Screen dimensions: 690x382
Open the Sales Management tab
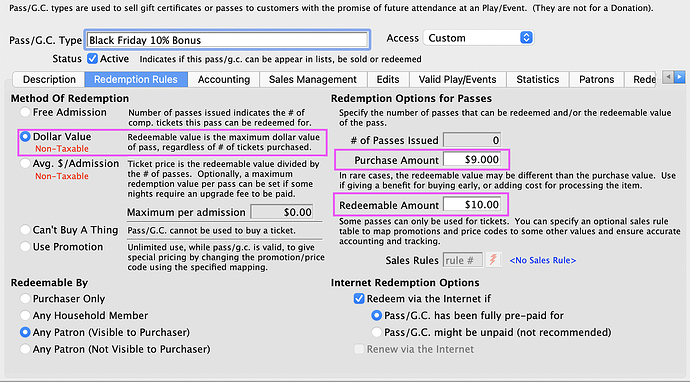pyautogui.click(x=313, y=80)
